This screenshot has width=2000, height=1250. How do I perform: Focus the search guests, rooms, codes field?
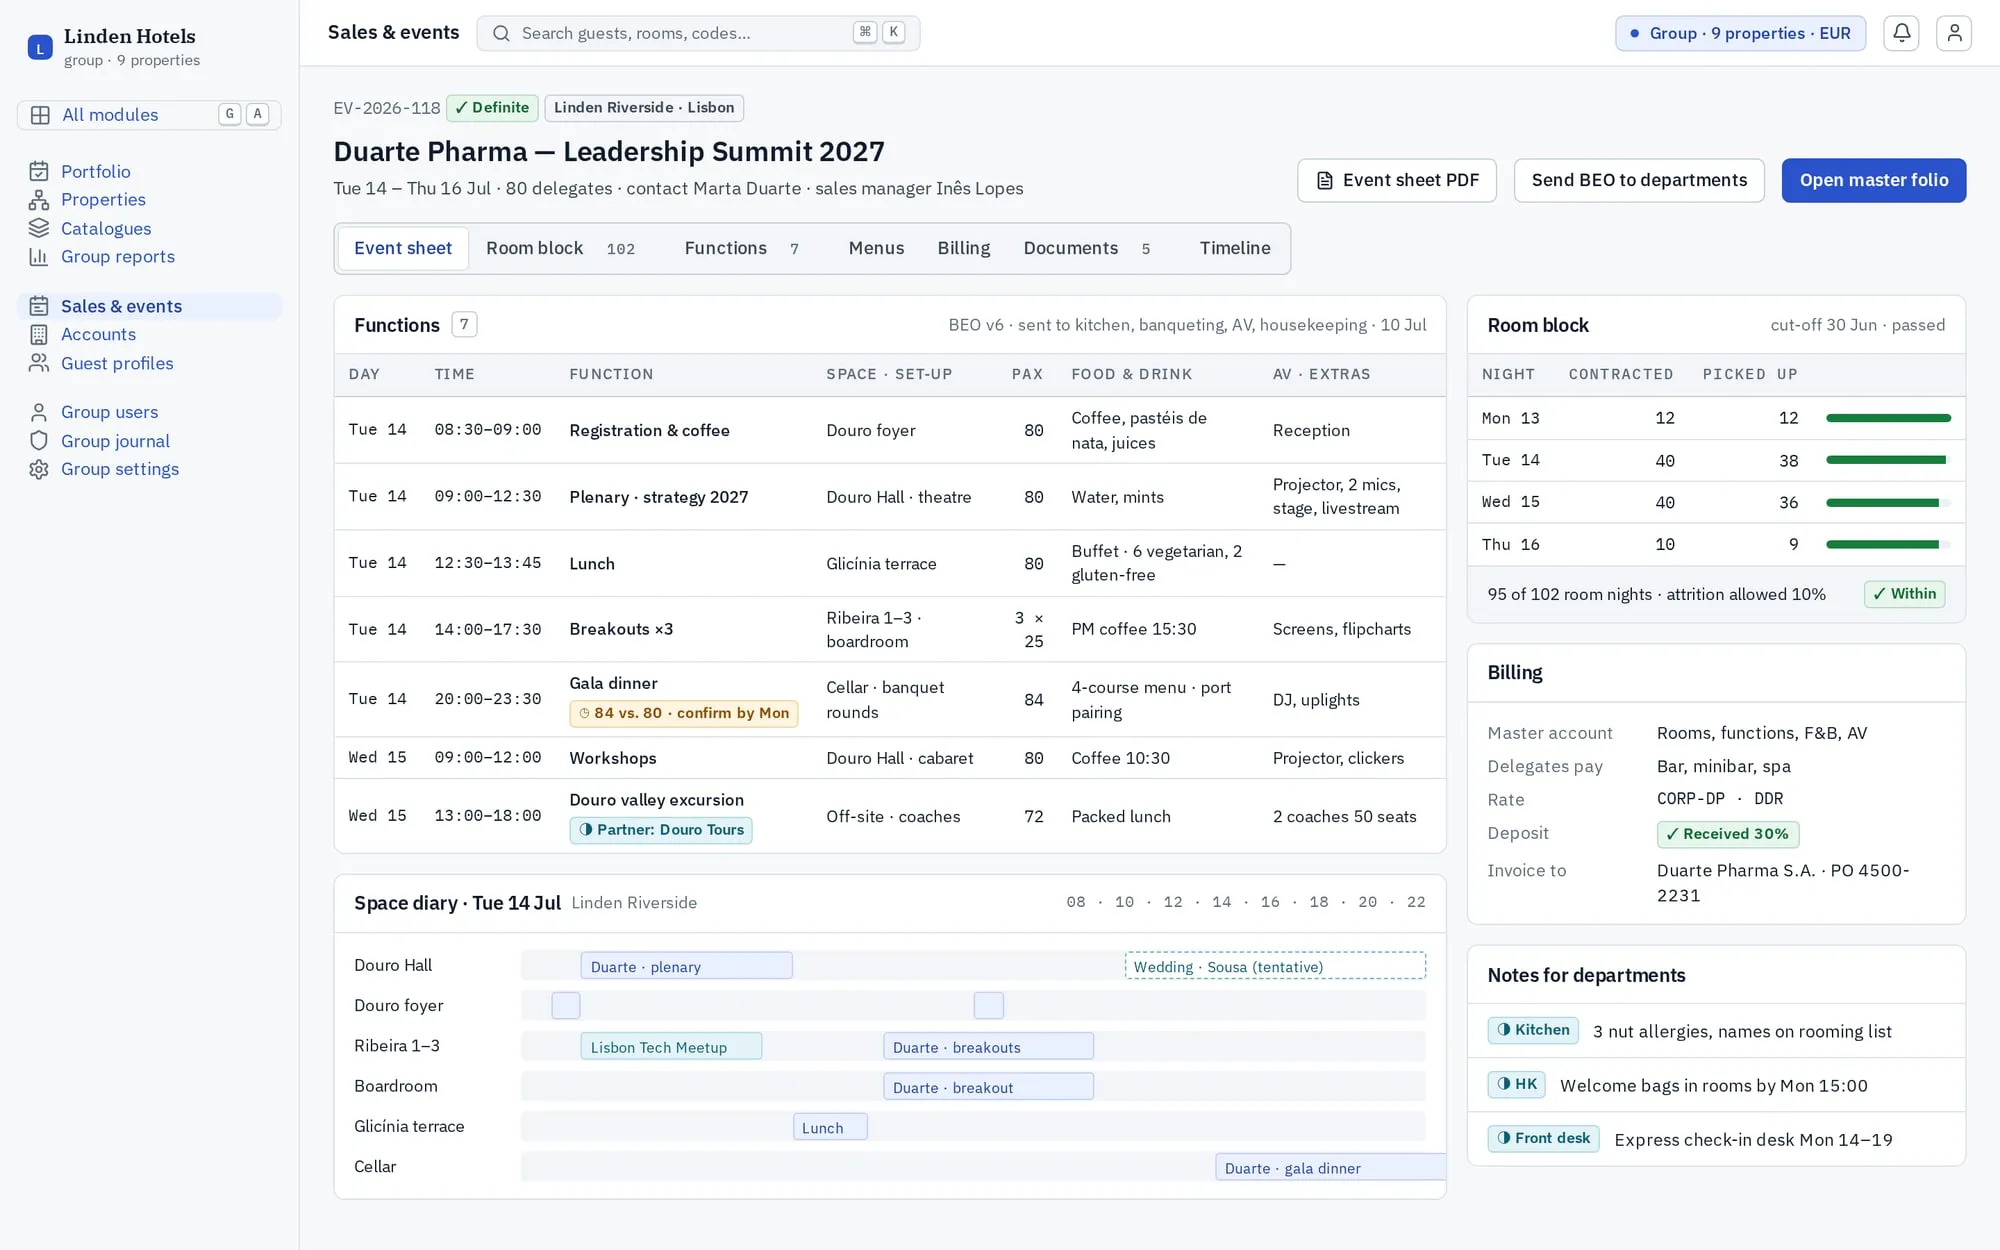click(x=698, y=33)
